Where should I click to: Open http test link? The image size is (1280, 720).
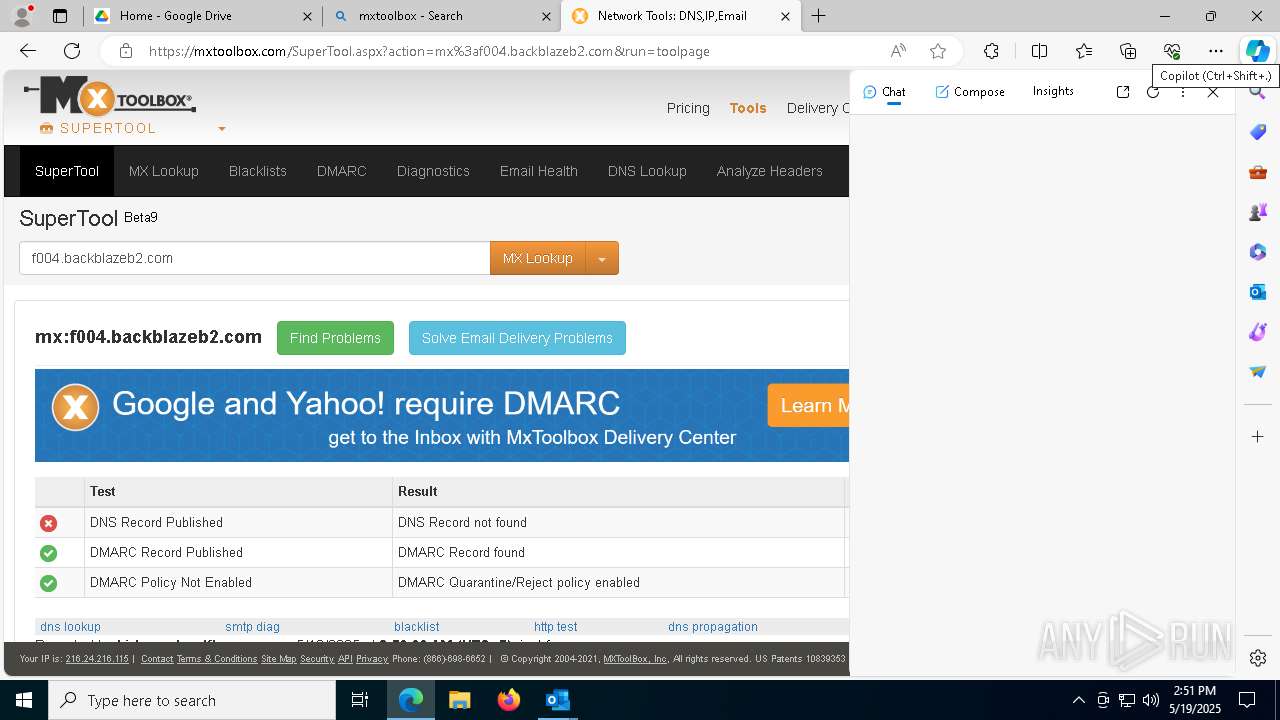pos(555,627)
